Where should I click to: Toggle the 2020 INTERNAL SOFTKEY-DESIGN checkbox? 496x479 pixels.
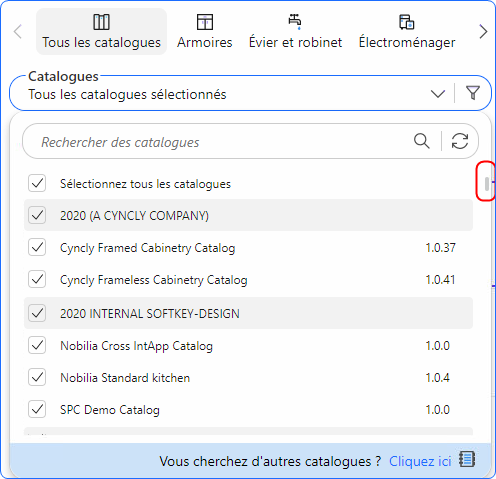(x=37, y=313)
